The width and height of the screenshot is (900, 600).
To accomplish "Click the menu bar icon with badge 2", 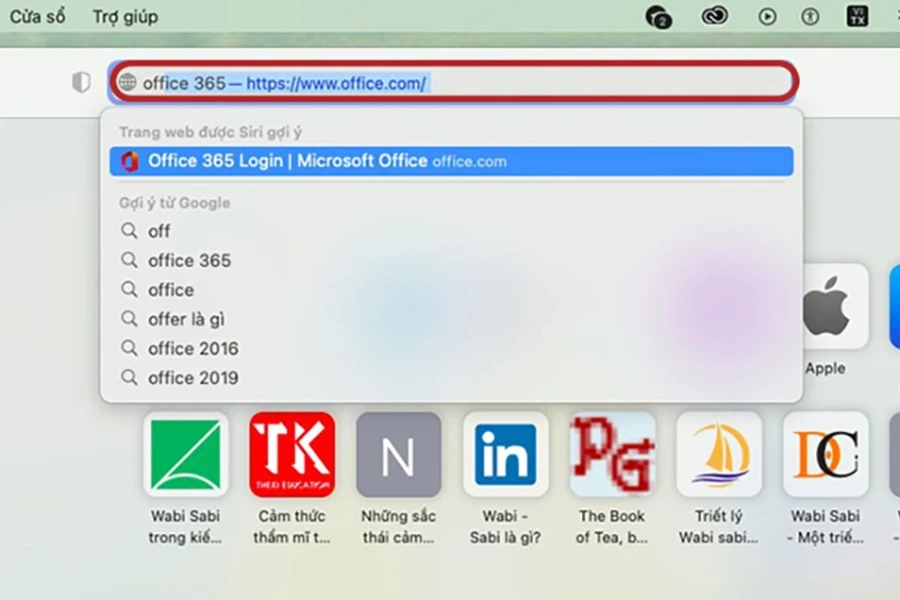I will (658, 17).
